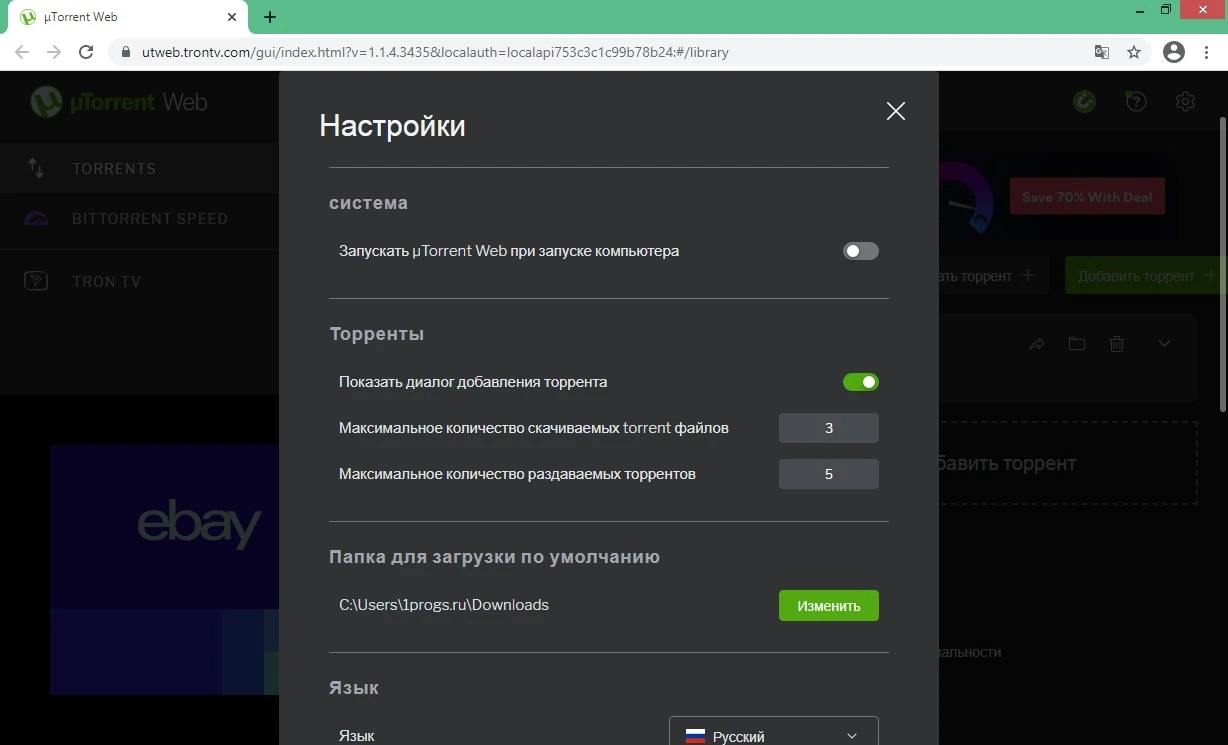This screenshot has height=745, width=1228.
Task: Reload the page in Chrome
Action: 86,52
